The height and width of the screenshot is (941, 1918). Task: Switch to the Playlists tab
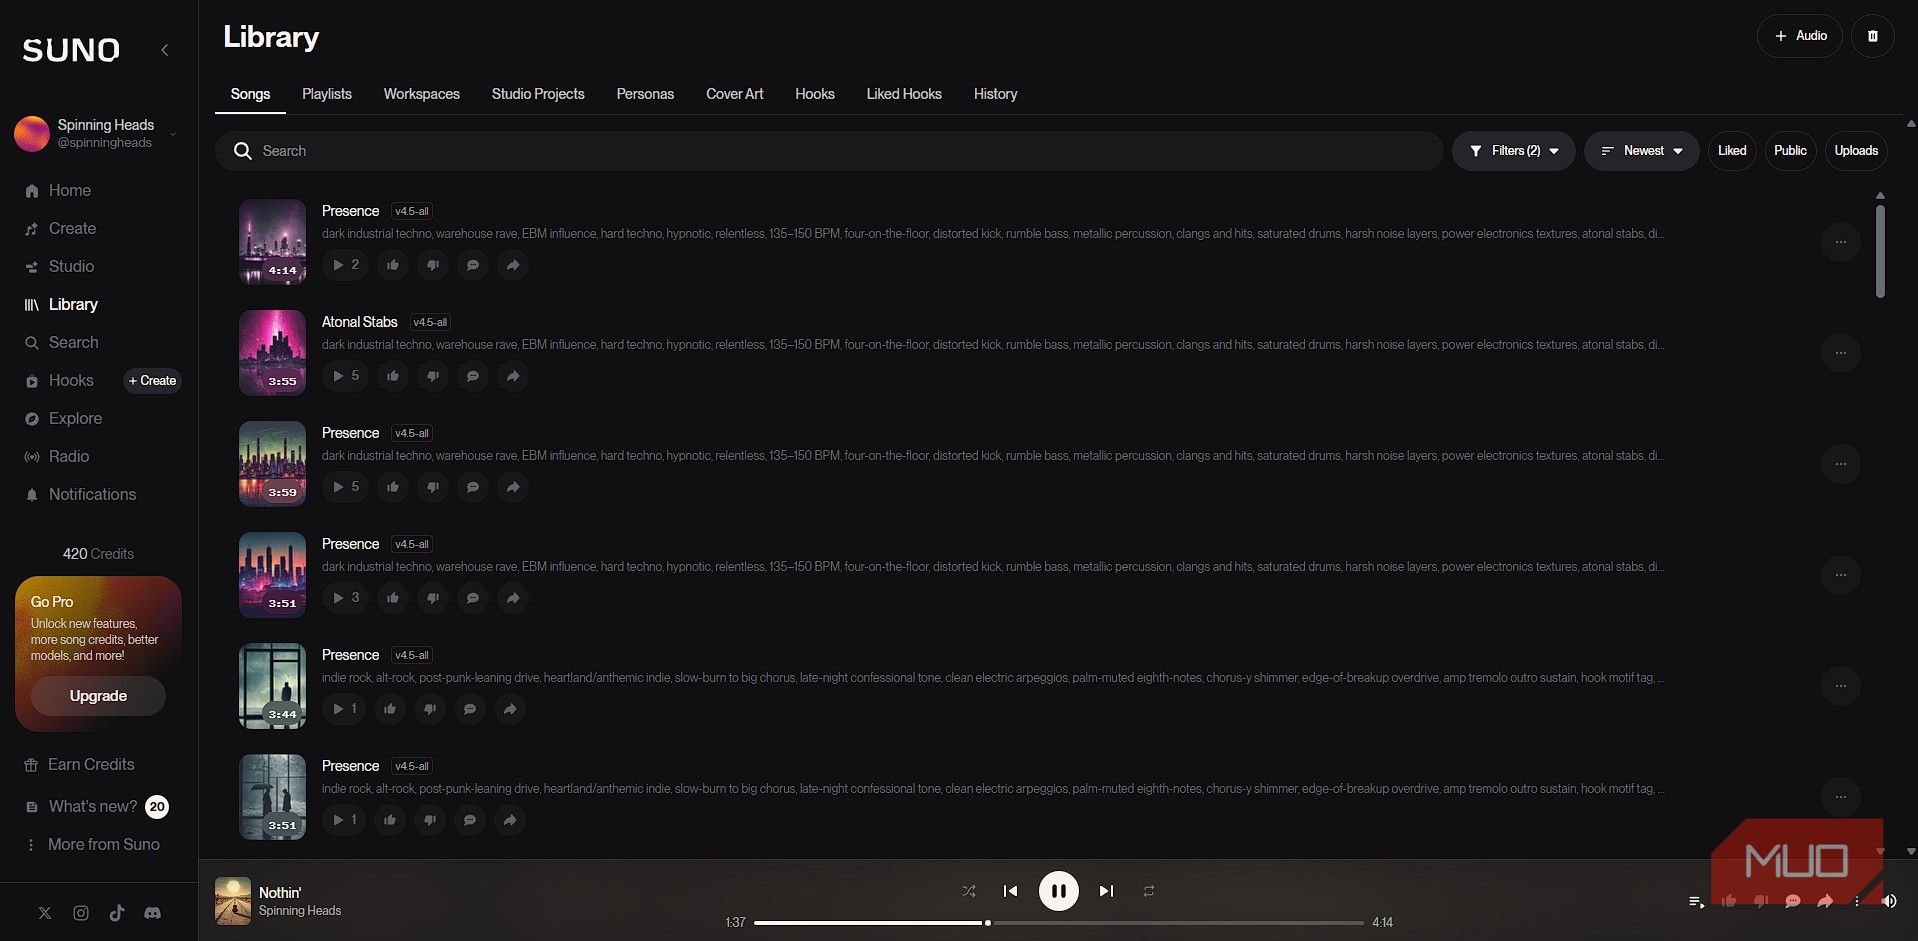point(327,94)
